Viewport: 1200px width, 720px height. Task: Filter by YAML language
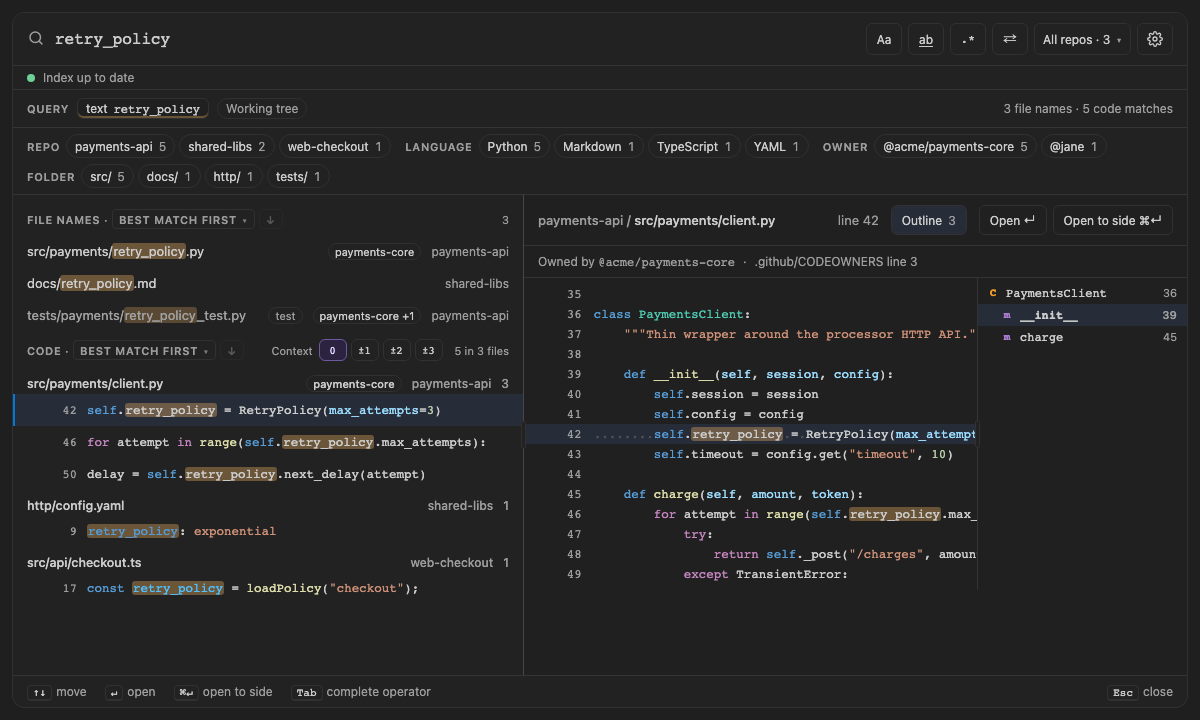point(777,147)
